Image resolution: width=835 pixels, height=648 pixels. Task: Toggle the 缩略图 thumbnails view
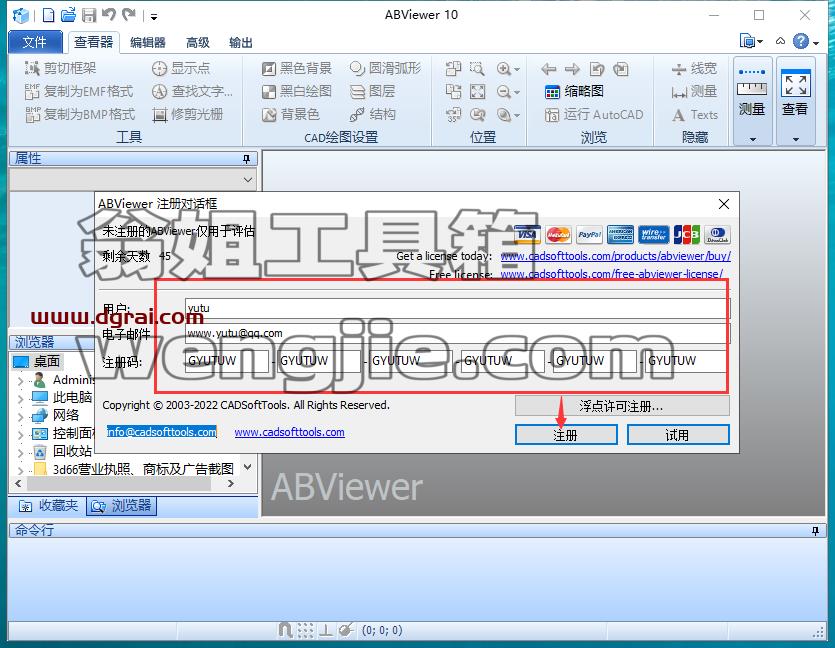pos(574,92)
